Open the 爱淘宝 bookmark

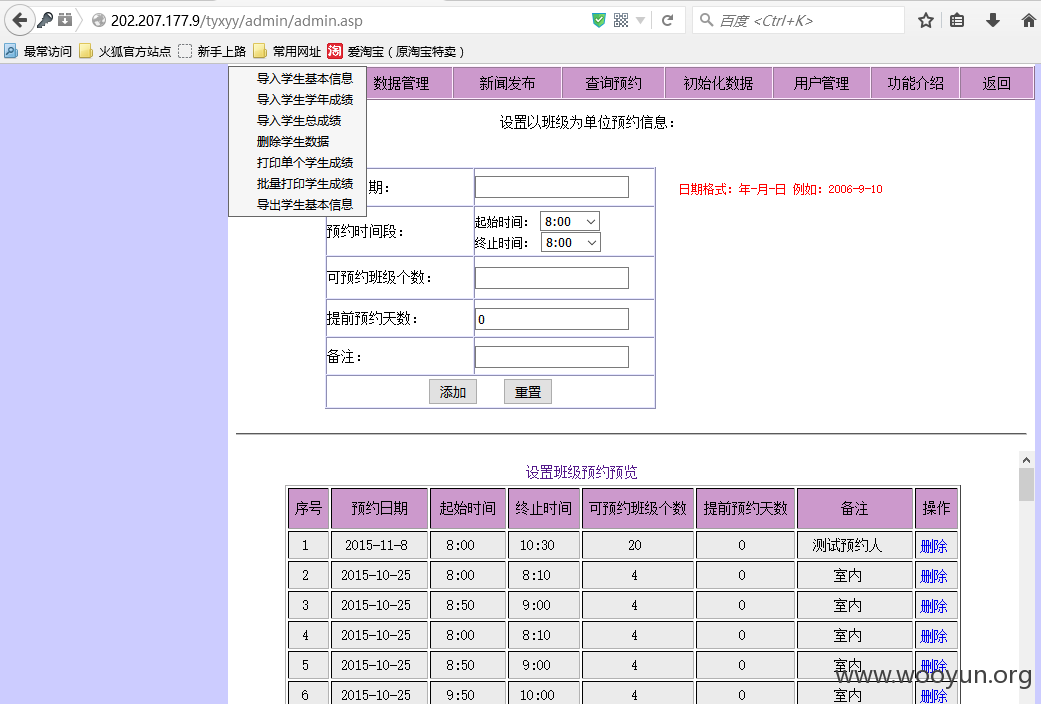pos(396,51)
